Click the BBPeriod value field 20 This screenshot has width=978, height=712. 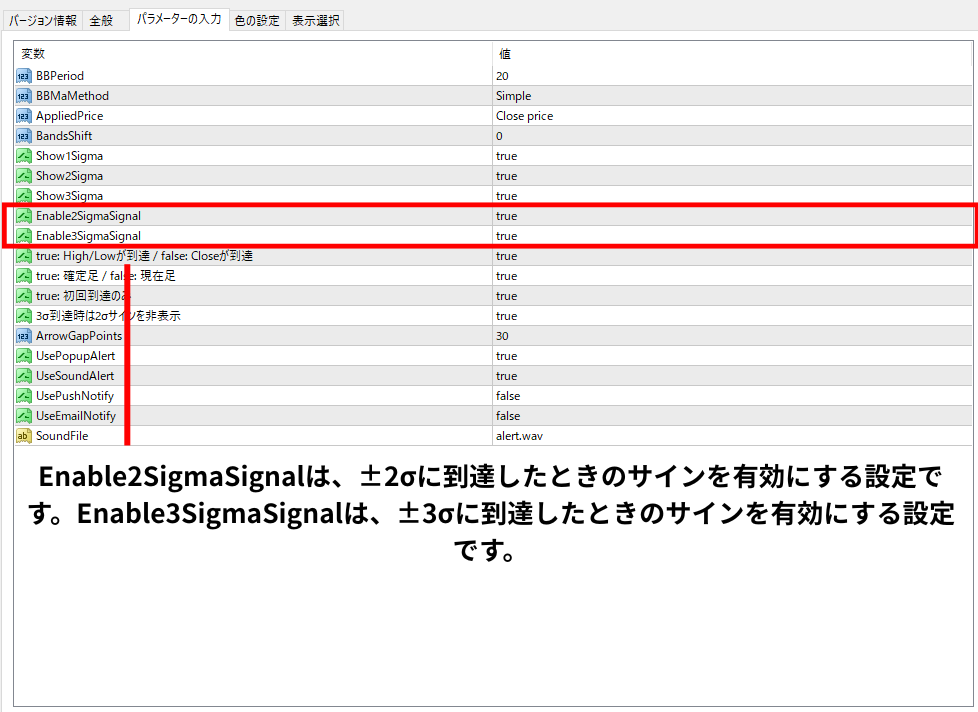coord(502,76)
